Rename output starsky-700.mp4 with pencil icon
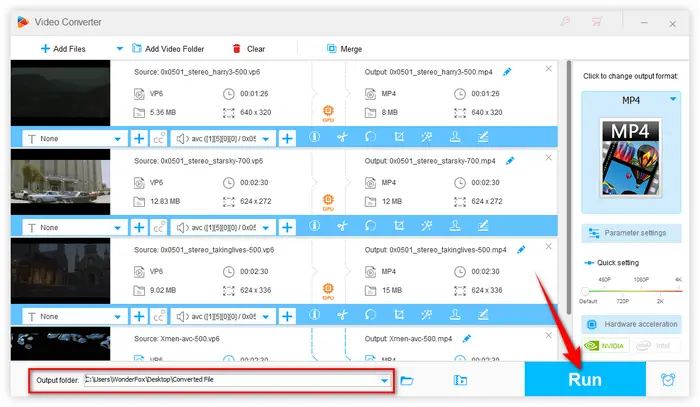 click(510, 161)
